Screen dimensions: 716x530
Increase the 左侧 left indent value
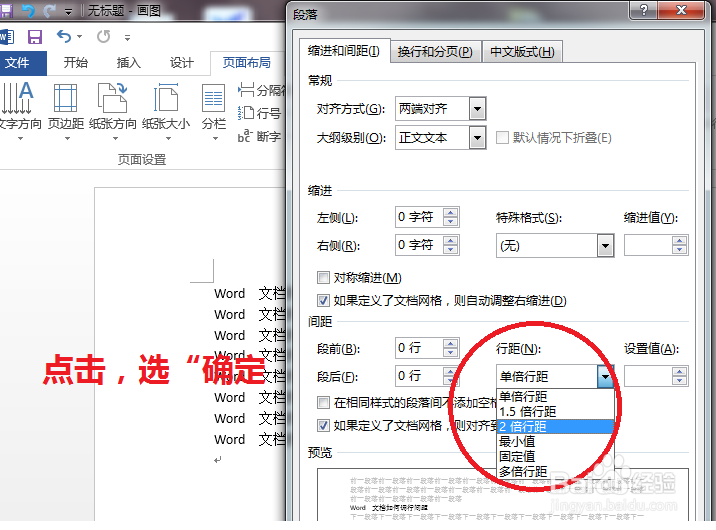[451, 212]
